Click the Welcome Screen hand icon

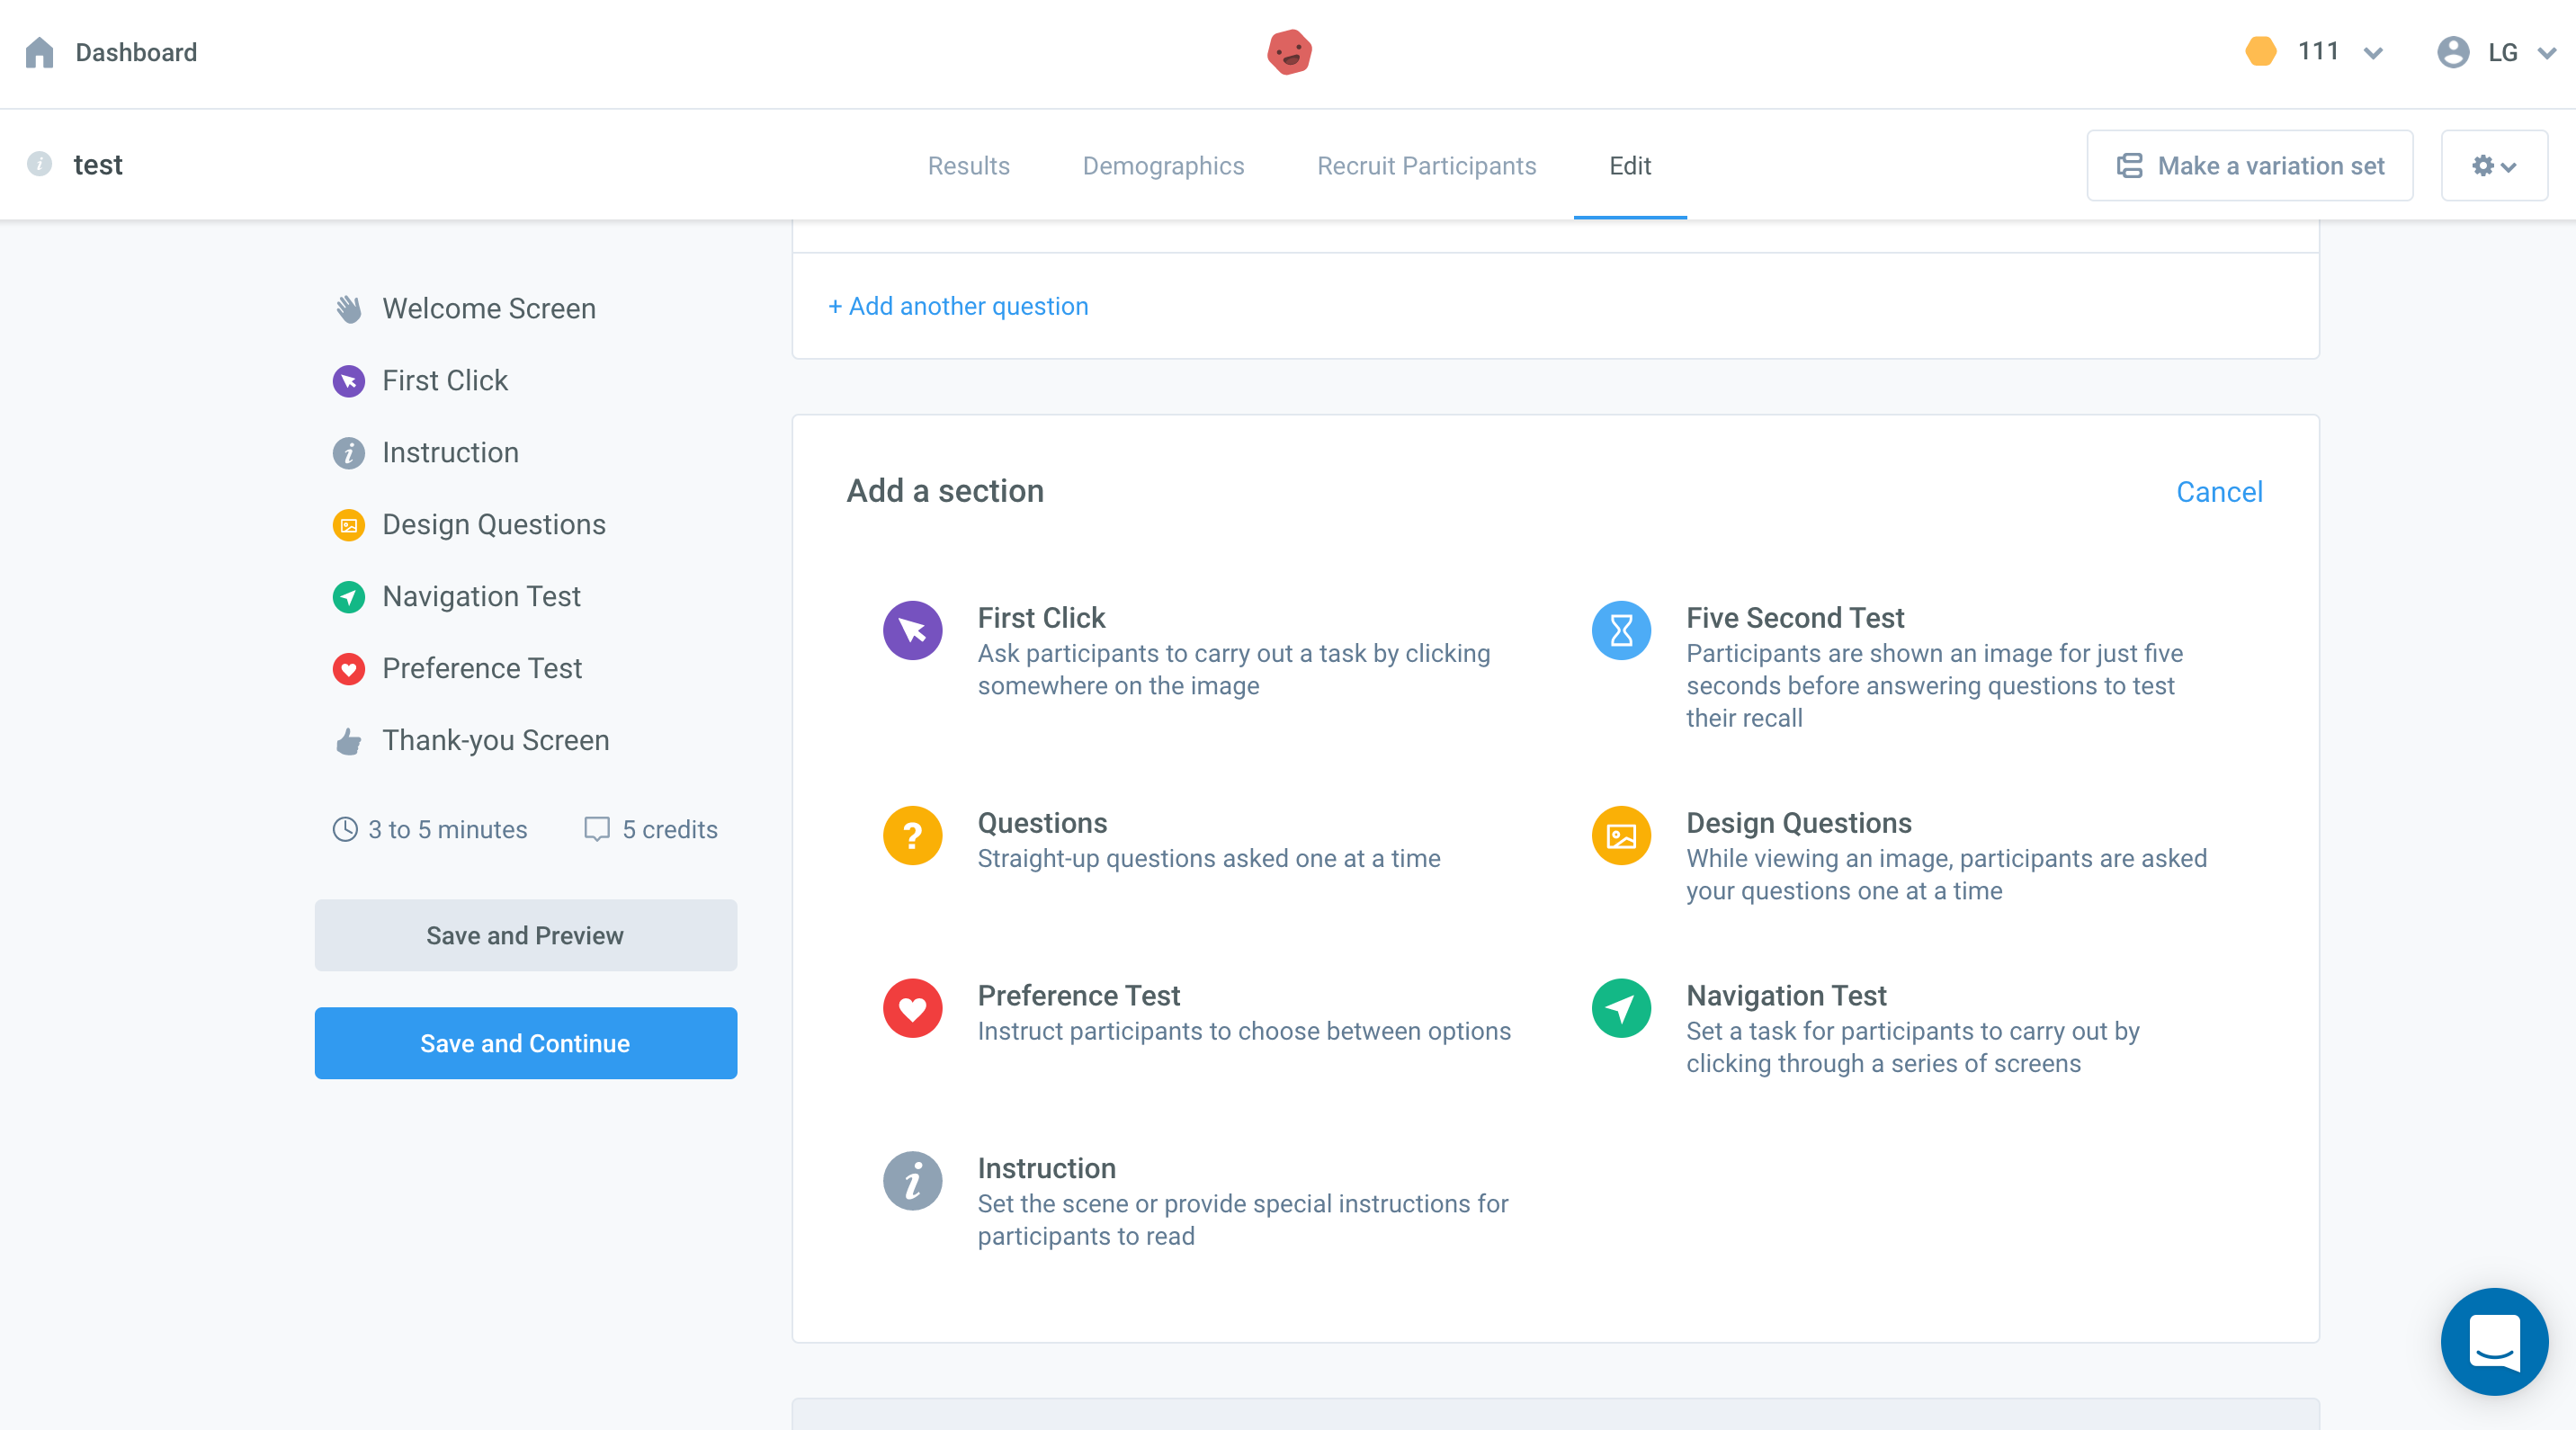click(x=349, y=309)
